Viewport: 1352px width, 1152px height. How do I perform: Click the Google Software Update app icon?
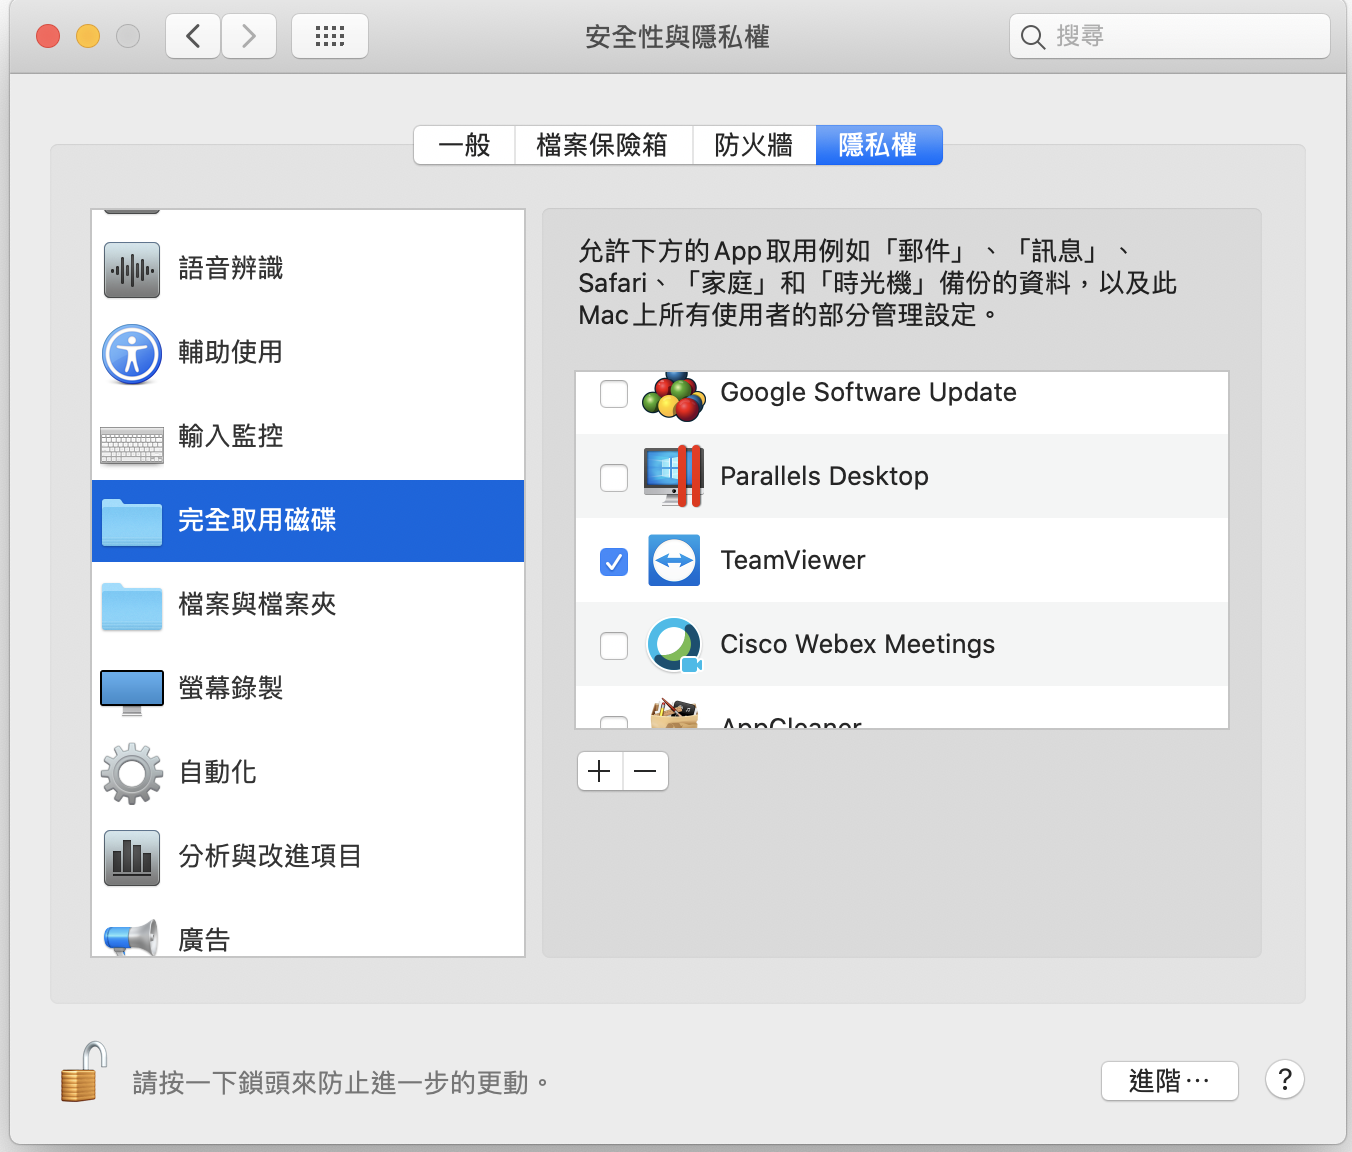point(674,396)
